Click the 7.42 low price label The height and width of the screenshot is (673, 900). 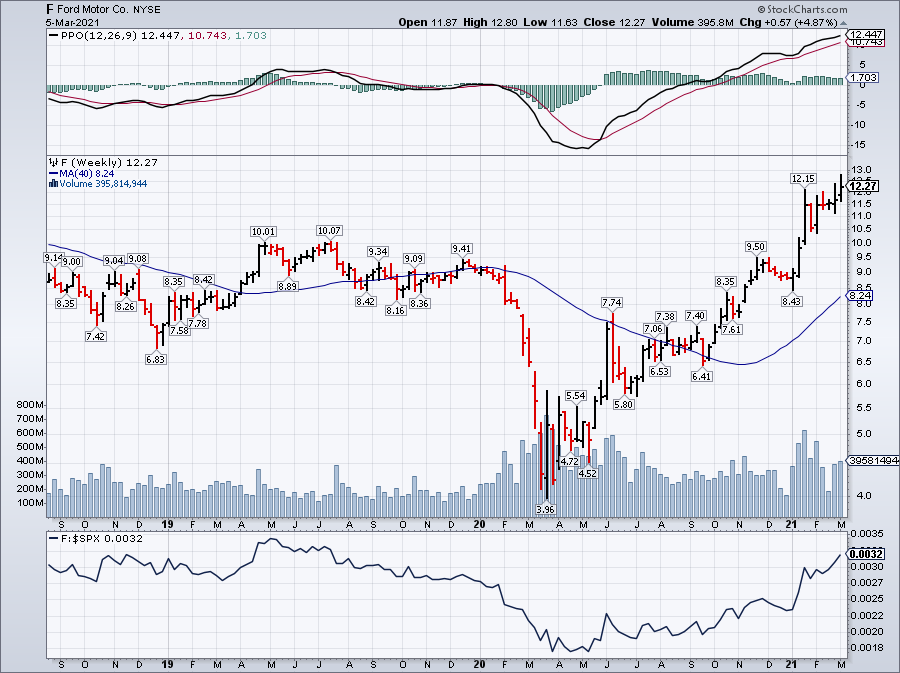95,337
